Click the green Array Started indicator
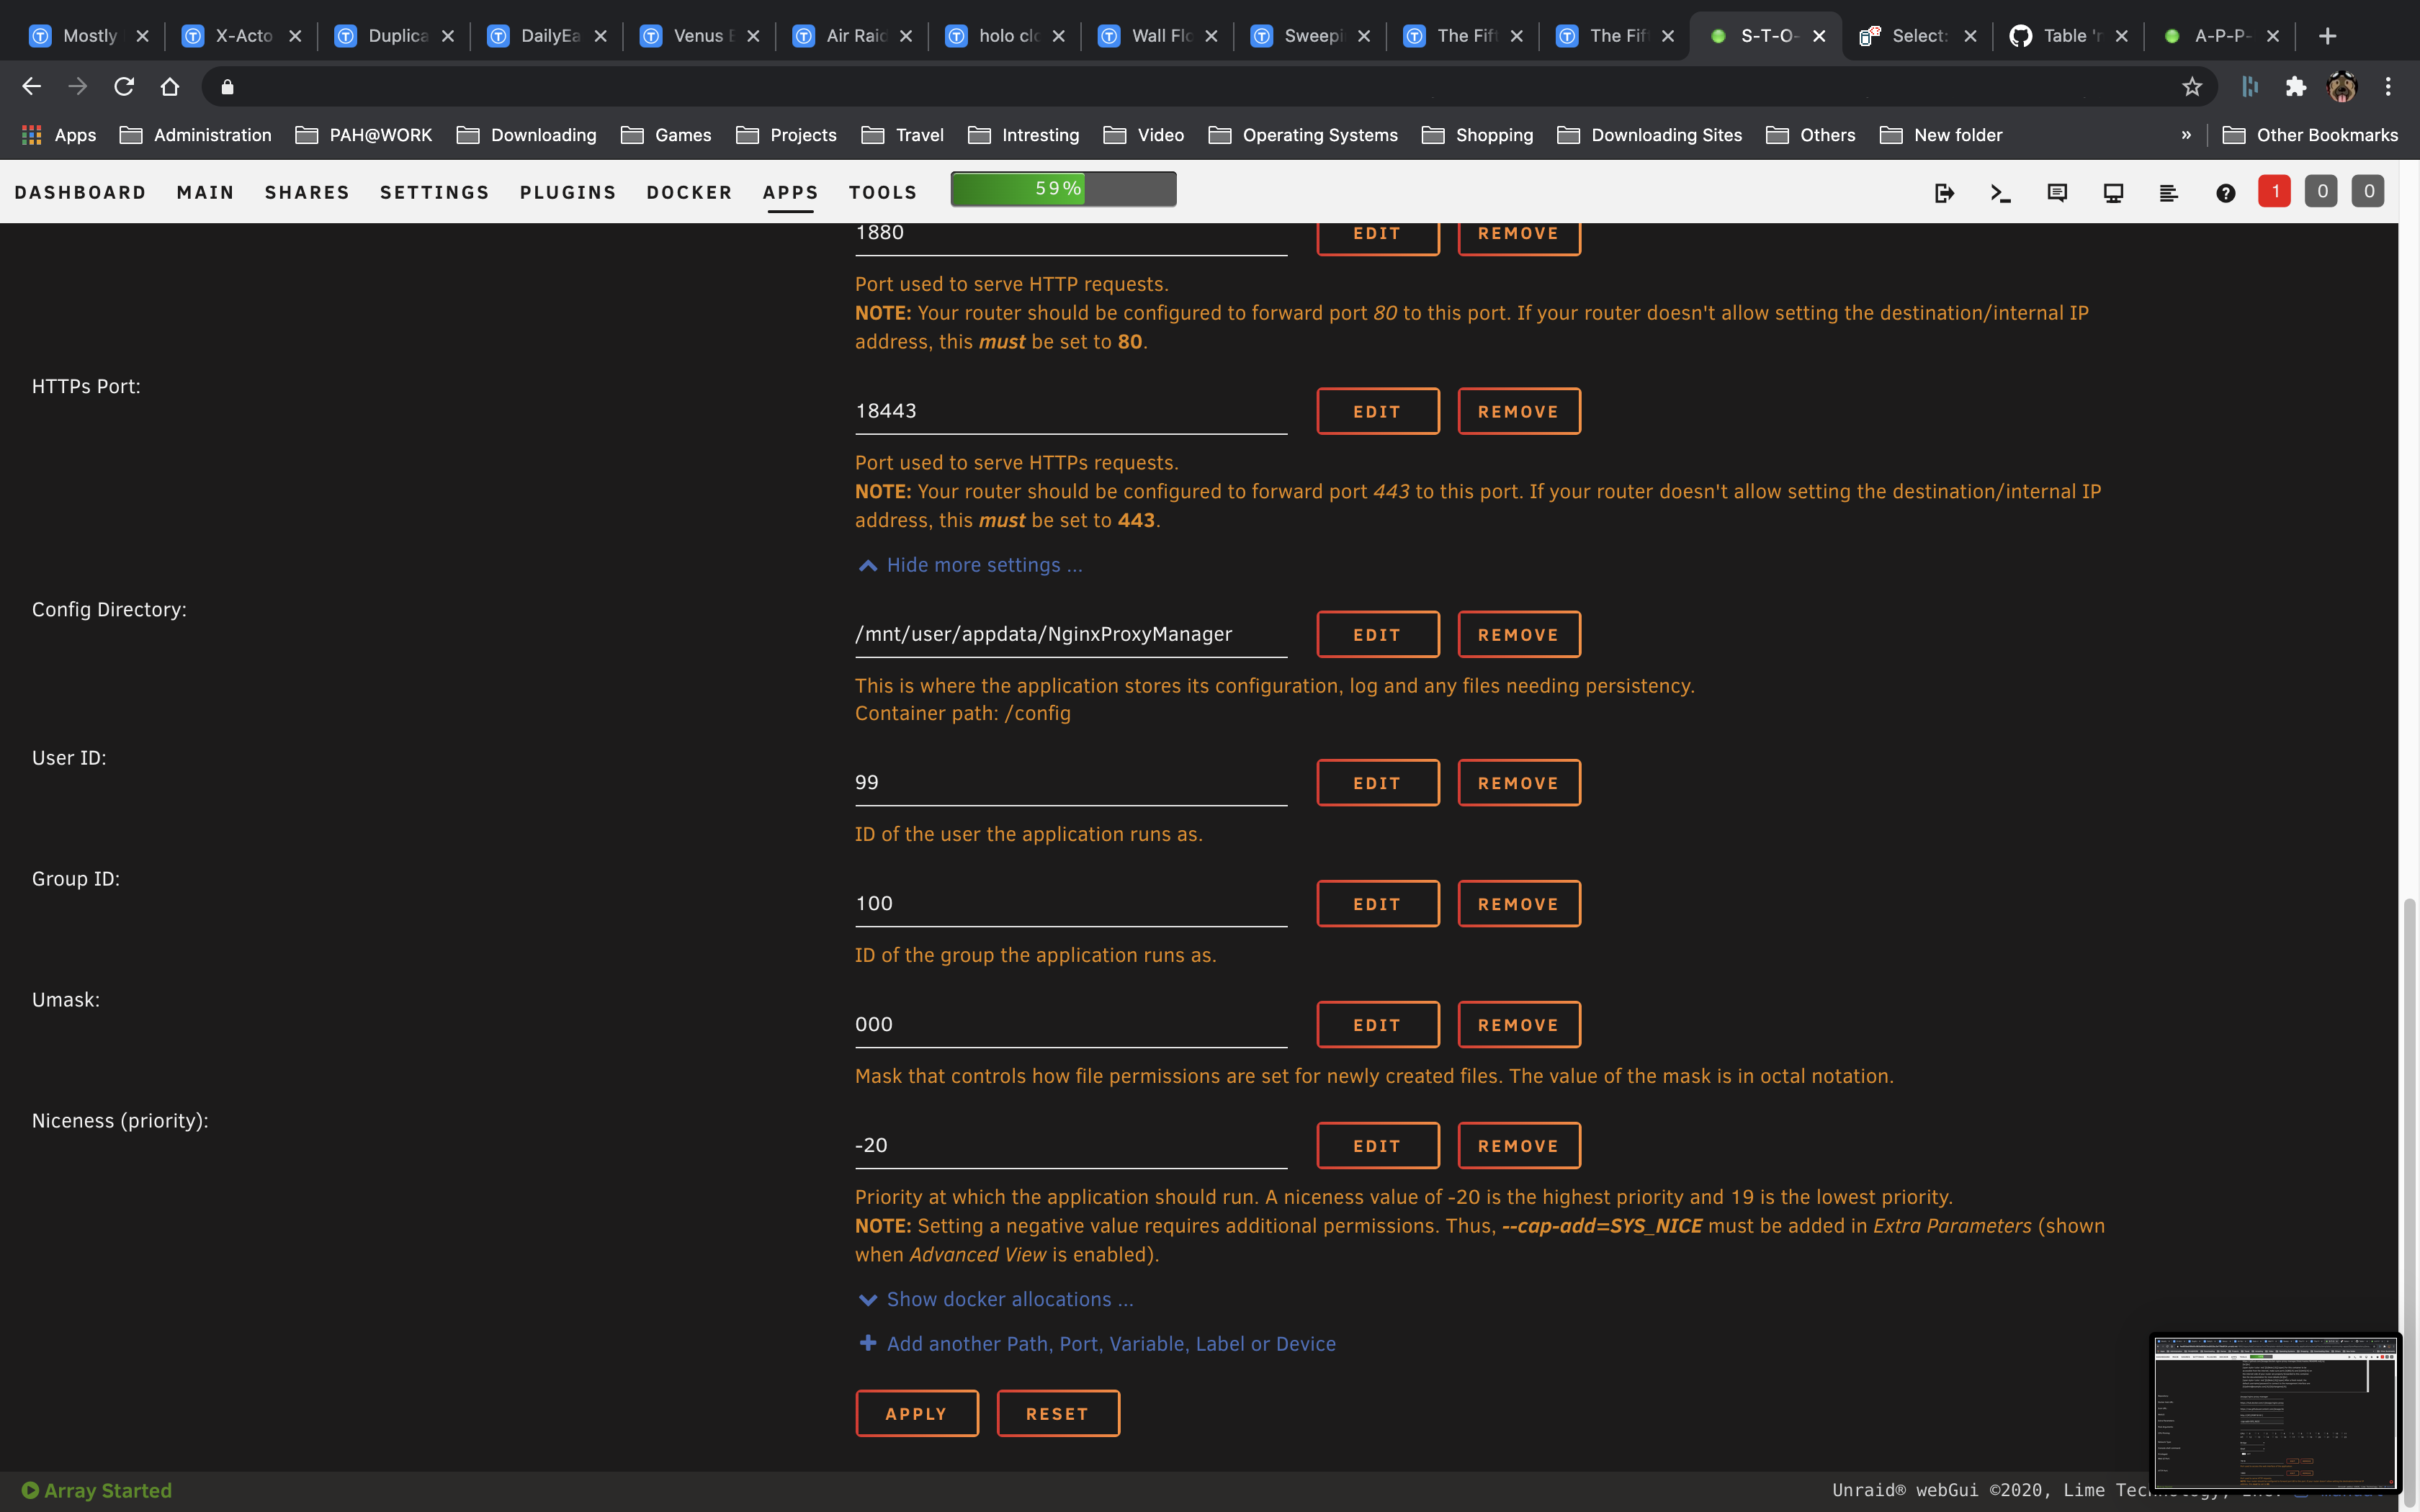Image resolution: width=2420 pixels, height=1512 pixels. 97,1489
